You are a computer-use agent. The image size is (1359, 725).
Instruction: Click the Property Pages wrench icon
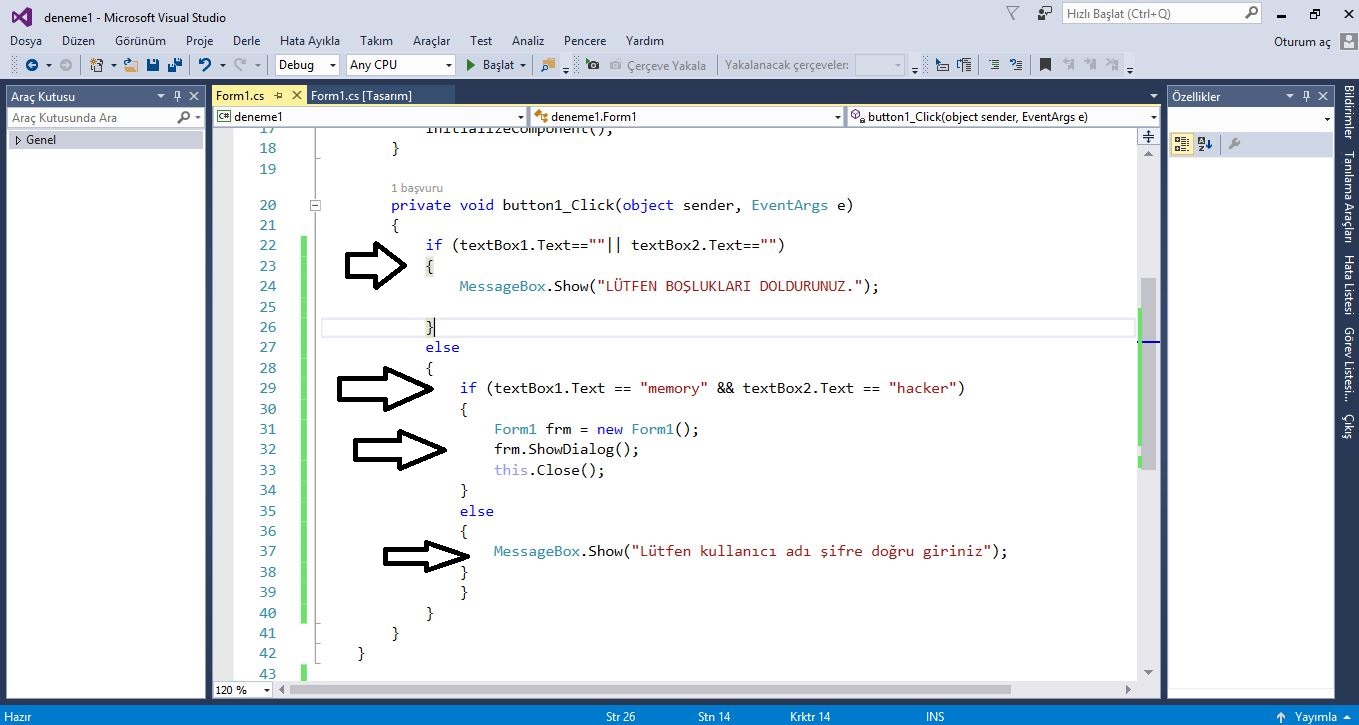(x=1234, y=144)
